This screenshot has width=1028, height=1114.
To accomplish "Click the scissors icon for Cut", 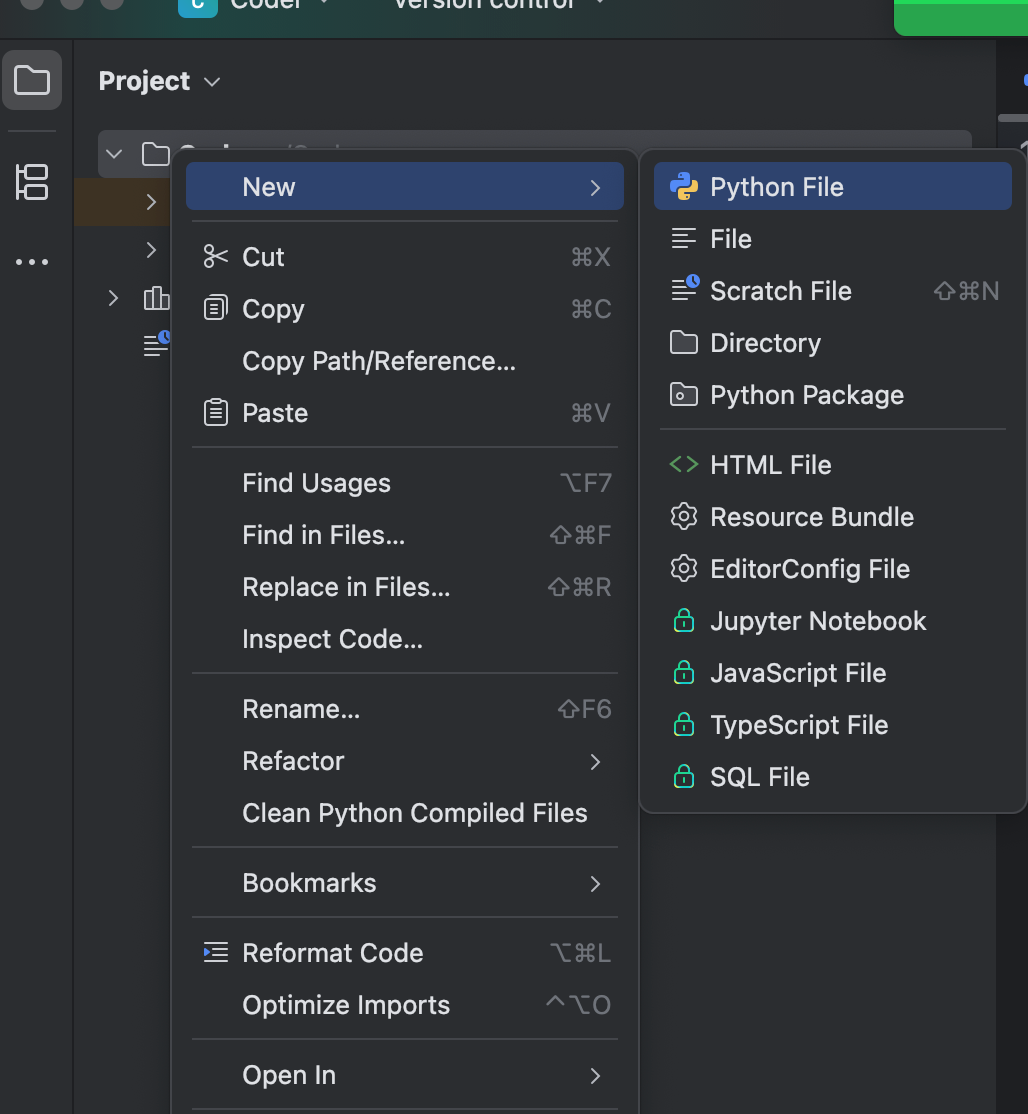I will [x=215, y=256].
